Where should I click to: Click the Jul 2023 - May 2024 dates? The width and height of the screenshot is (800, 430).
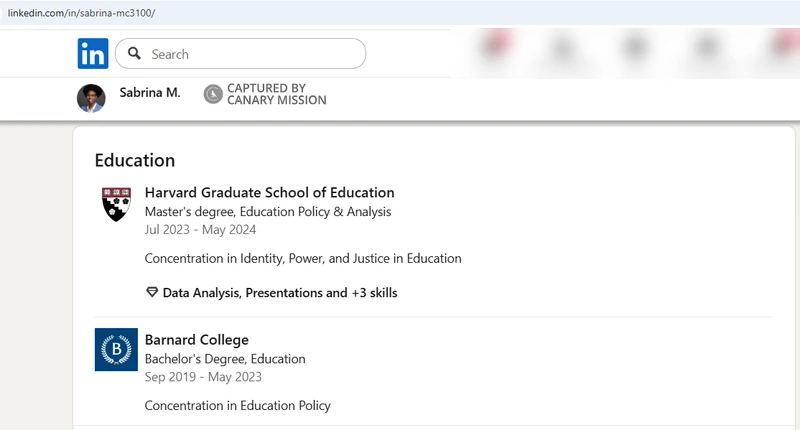pos(200,230)
